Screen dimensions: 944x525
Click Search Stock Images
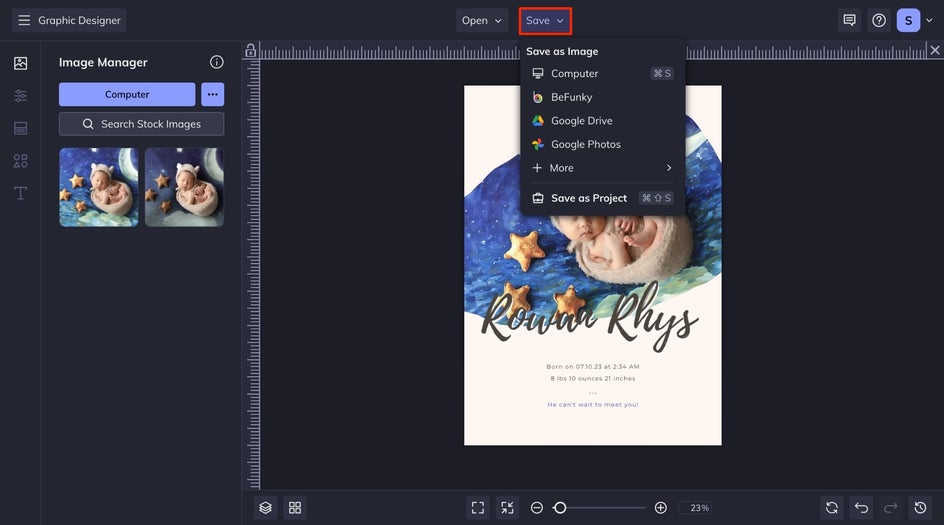tap(141, 124)
